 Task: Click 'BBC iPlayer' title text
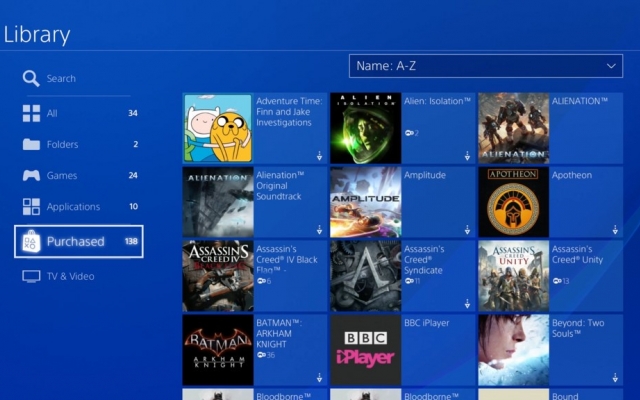pyautogui.click(x=427, y=323)
